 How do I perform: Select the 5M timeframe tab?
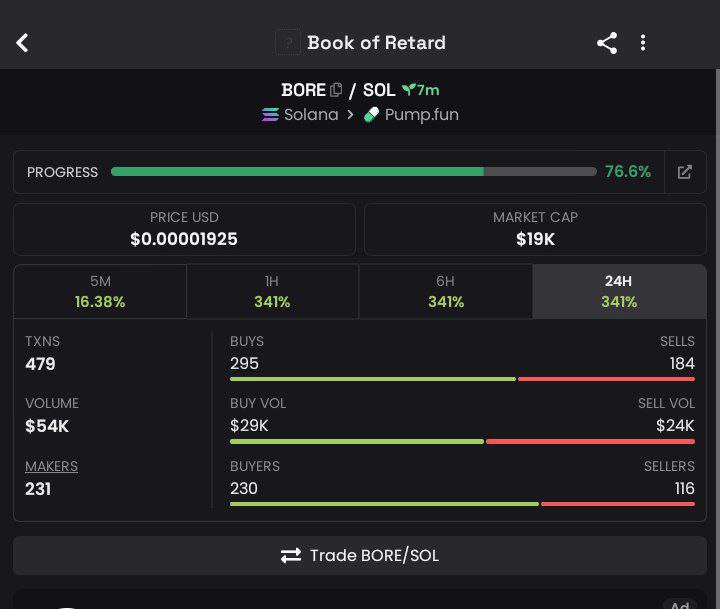[x=100, y=291]
